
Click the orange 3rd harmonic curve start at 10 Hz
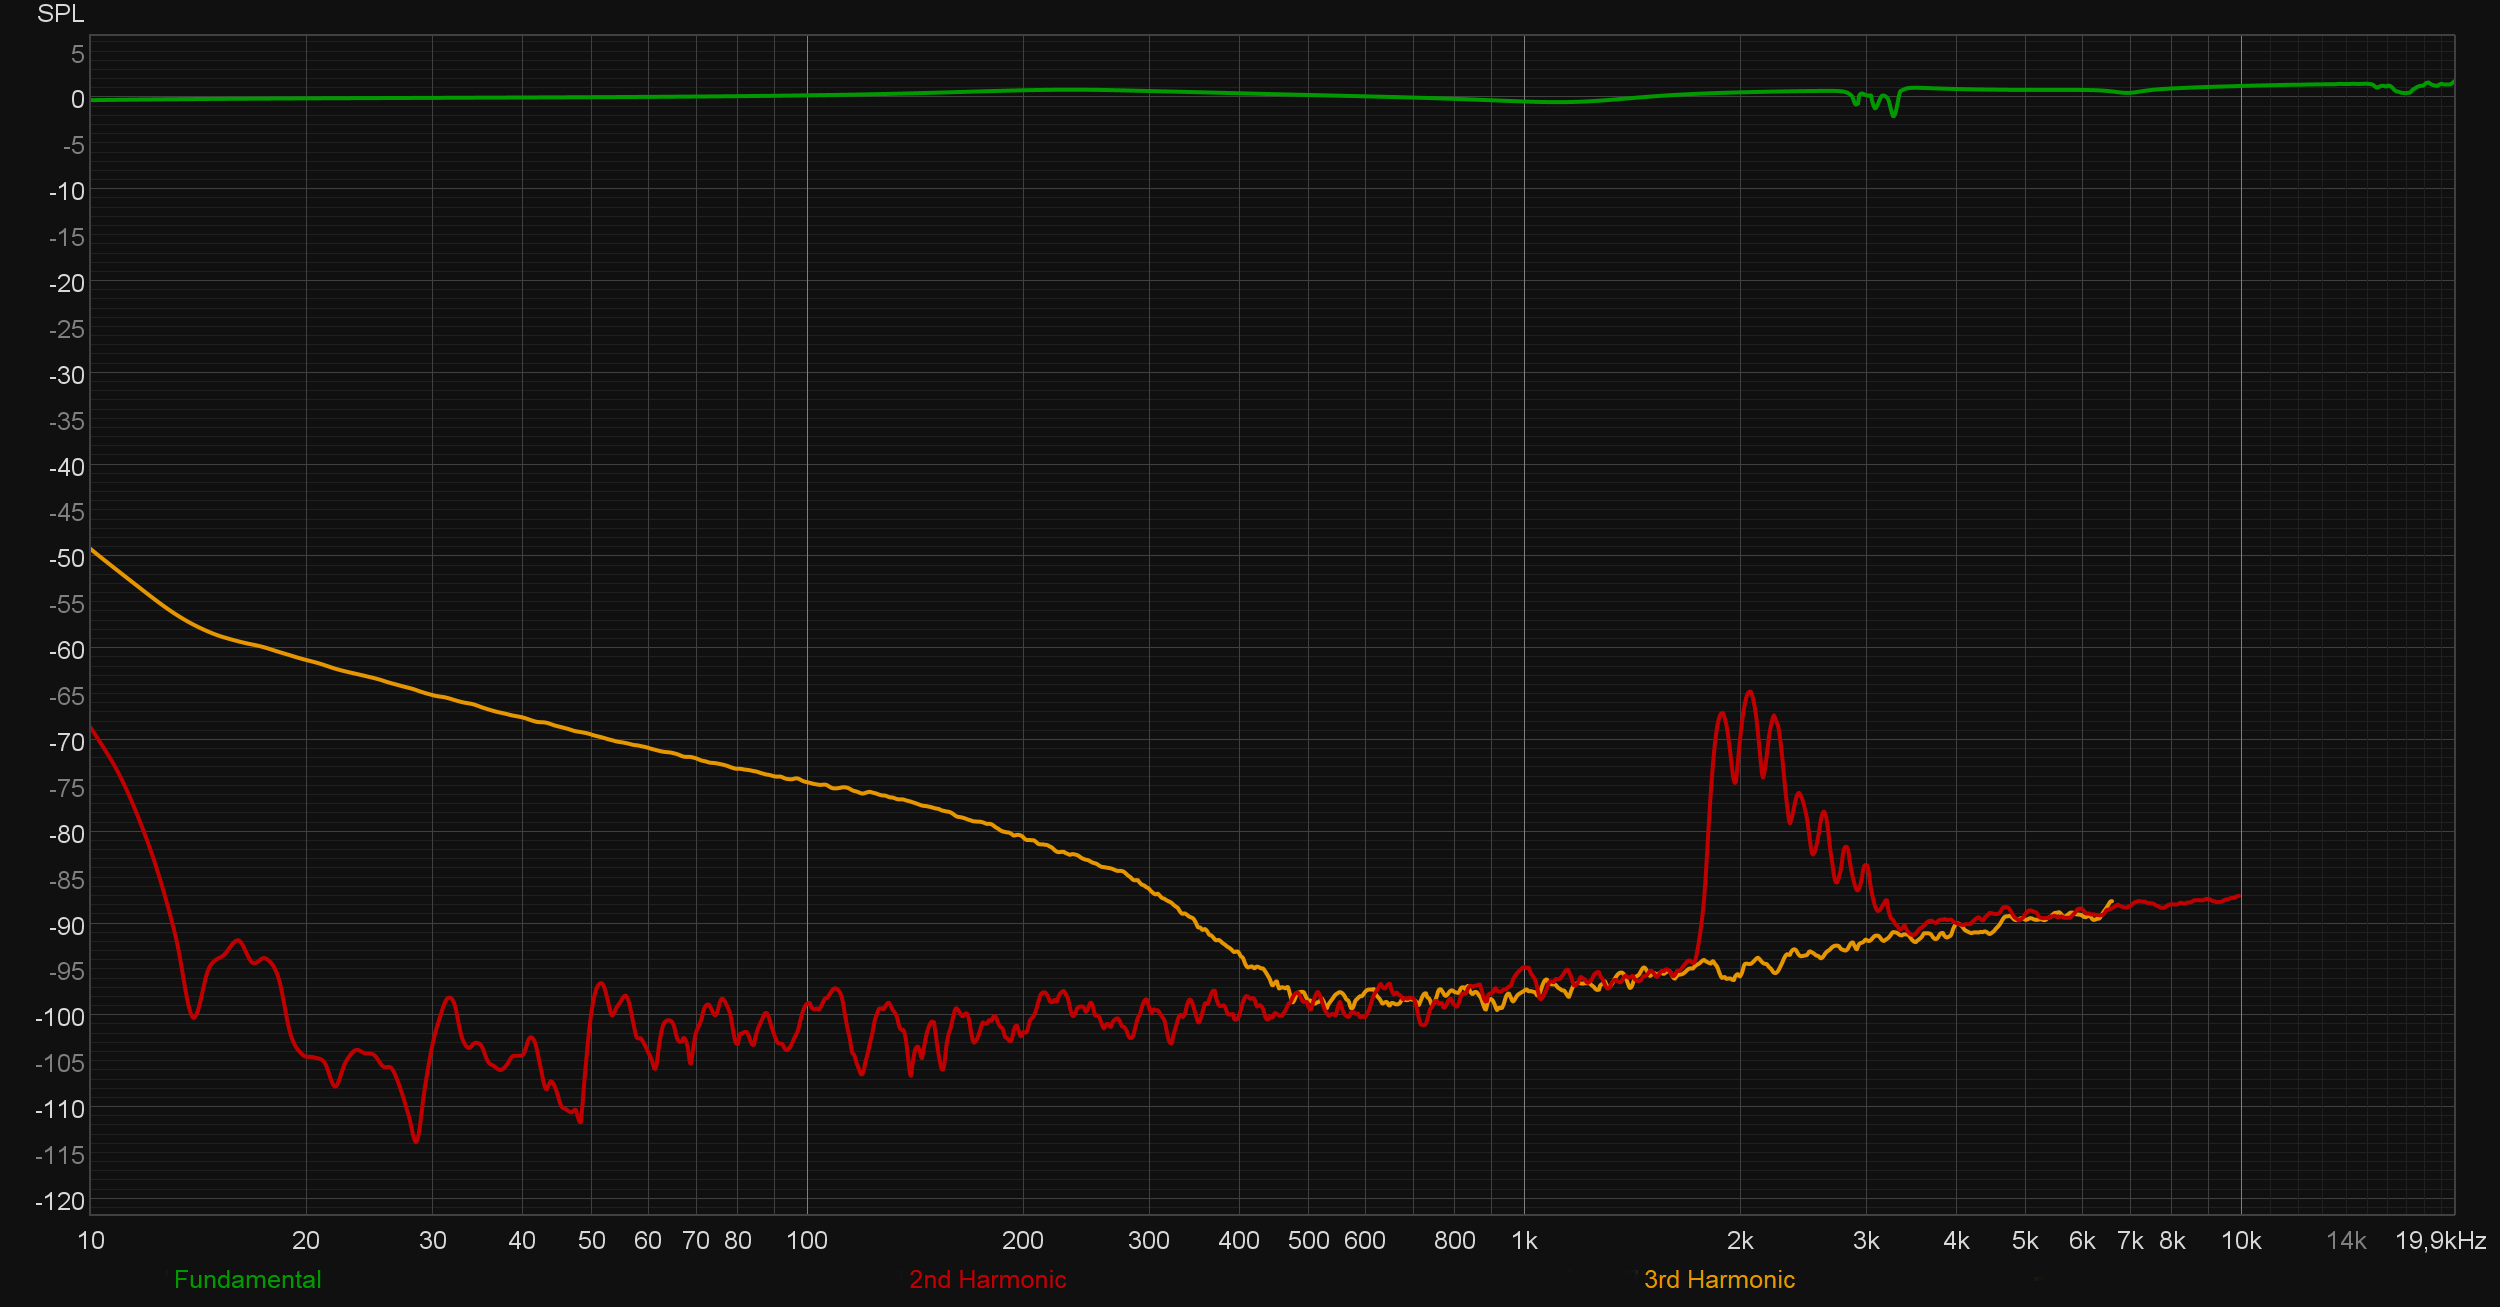tap(92, 549)
